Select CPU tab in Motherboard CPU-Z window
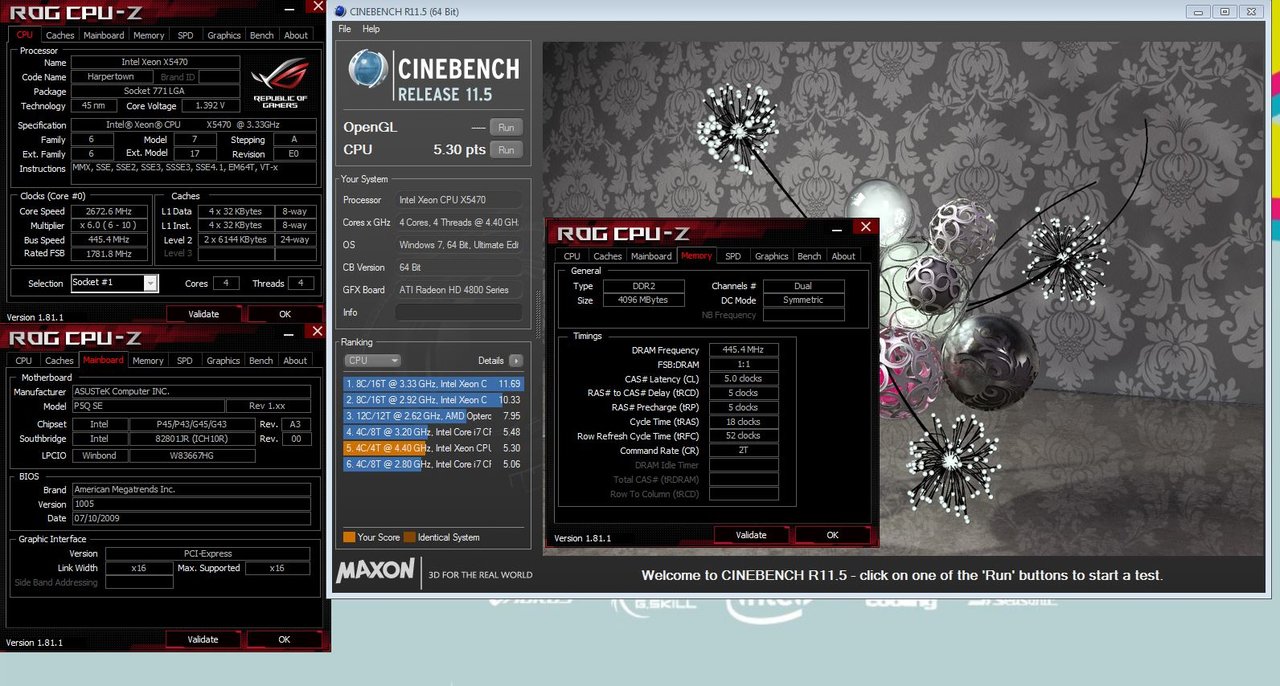Screen dimensions: 1280x686 pos(24,360)
